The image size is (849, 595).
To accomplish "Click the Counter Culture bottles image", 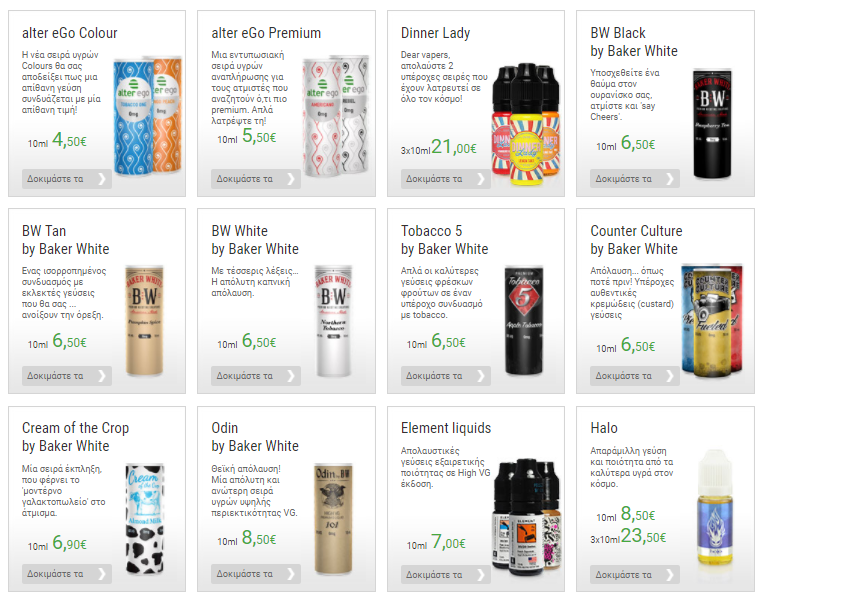I will (x=712, y=319).
